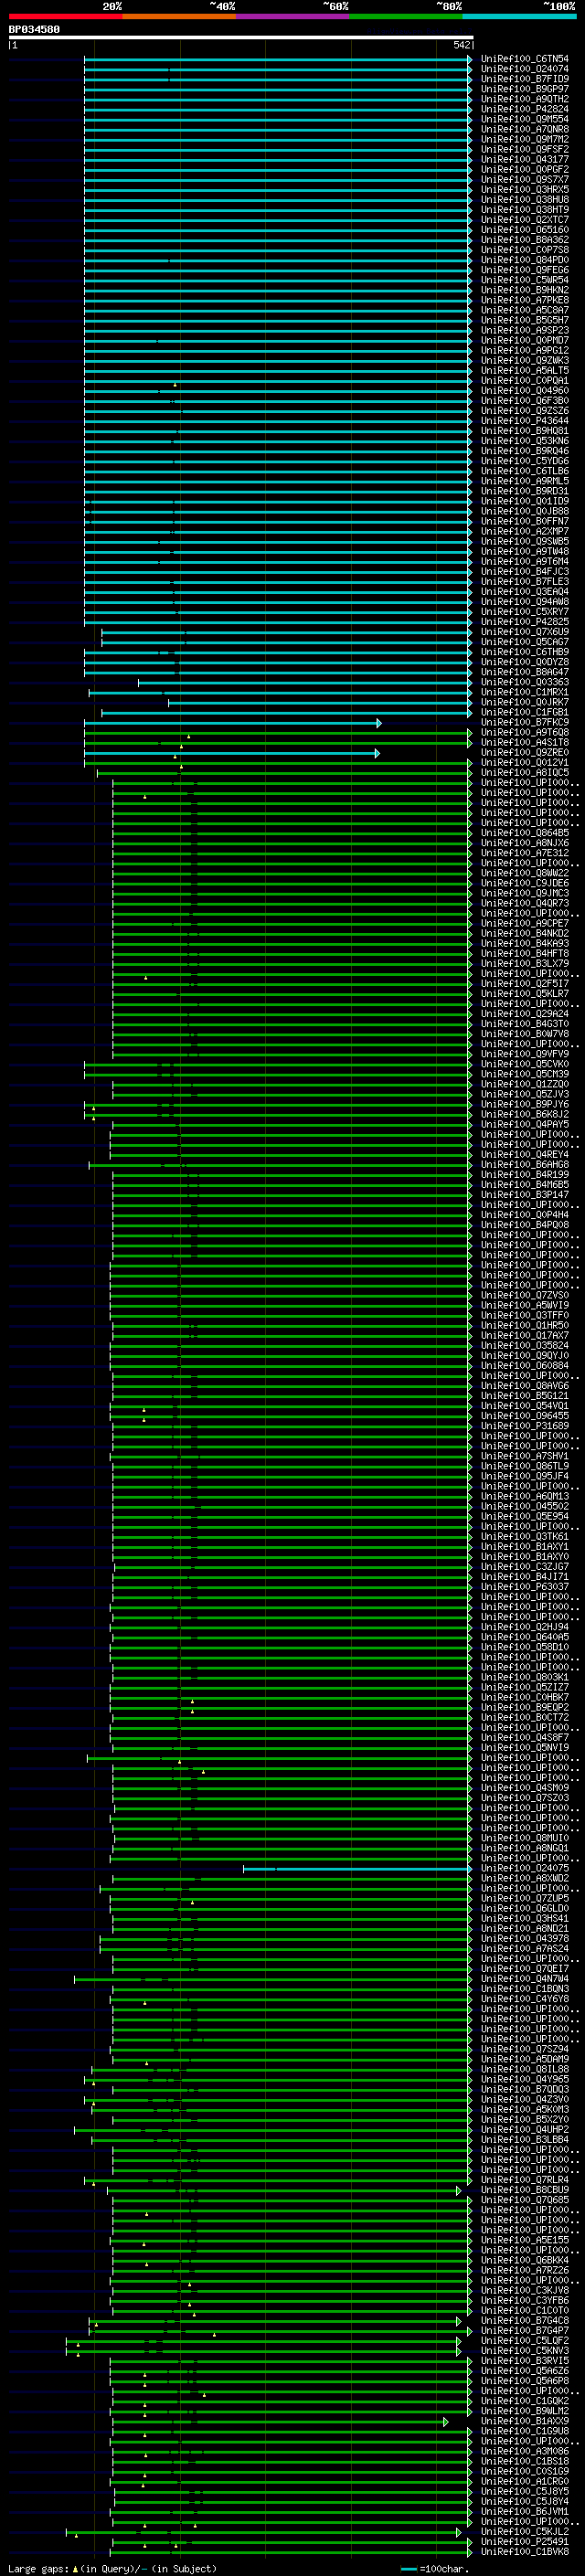Click the short cyan alignment bar of UniRef100_O24075
The image size is (585, 2576).
coord(357,1868)
